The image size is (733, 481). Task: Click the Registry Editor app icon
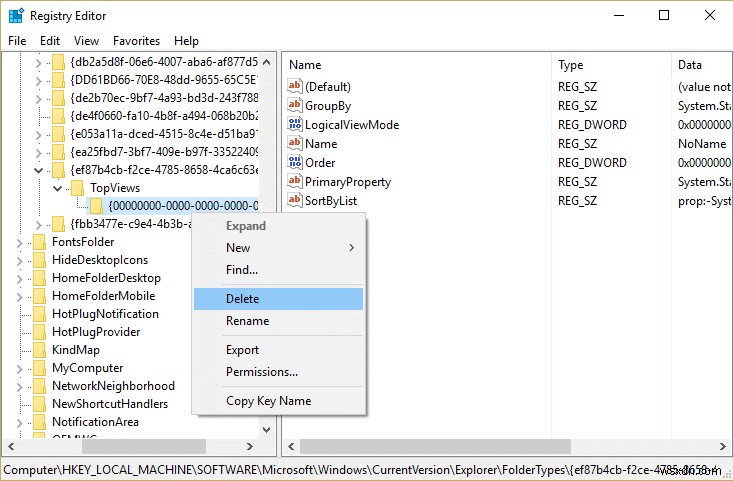16,15
